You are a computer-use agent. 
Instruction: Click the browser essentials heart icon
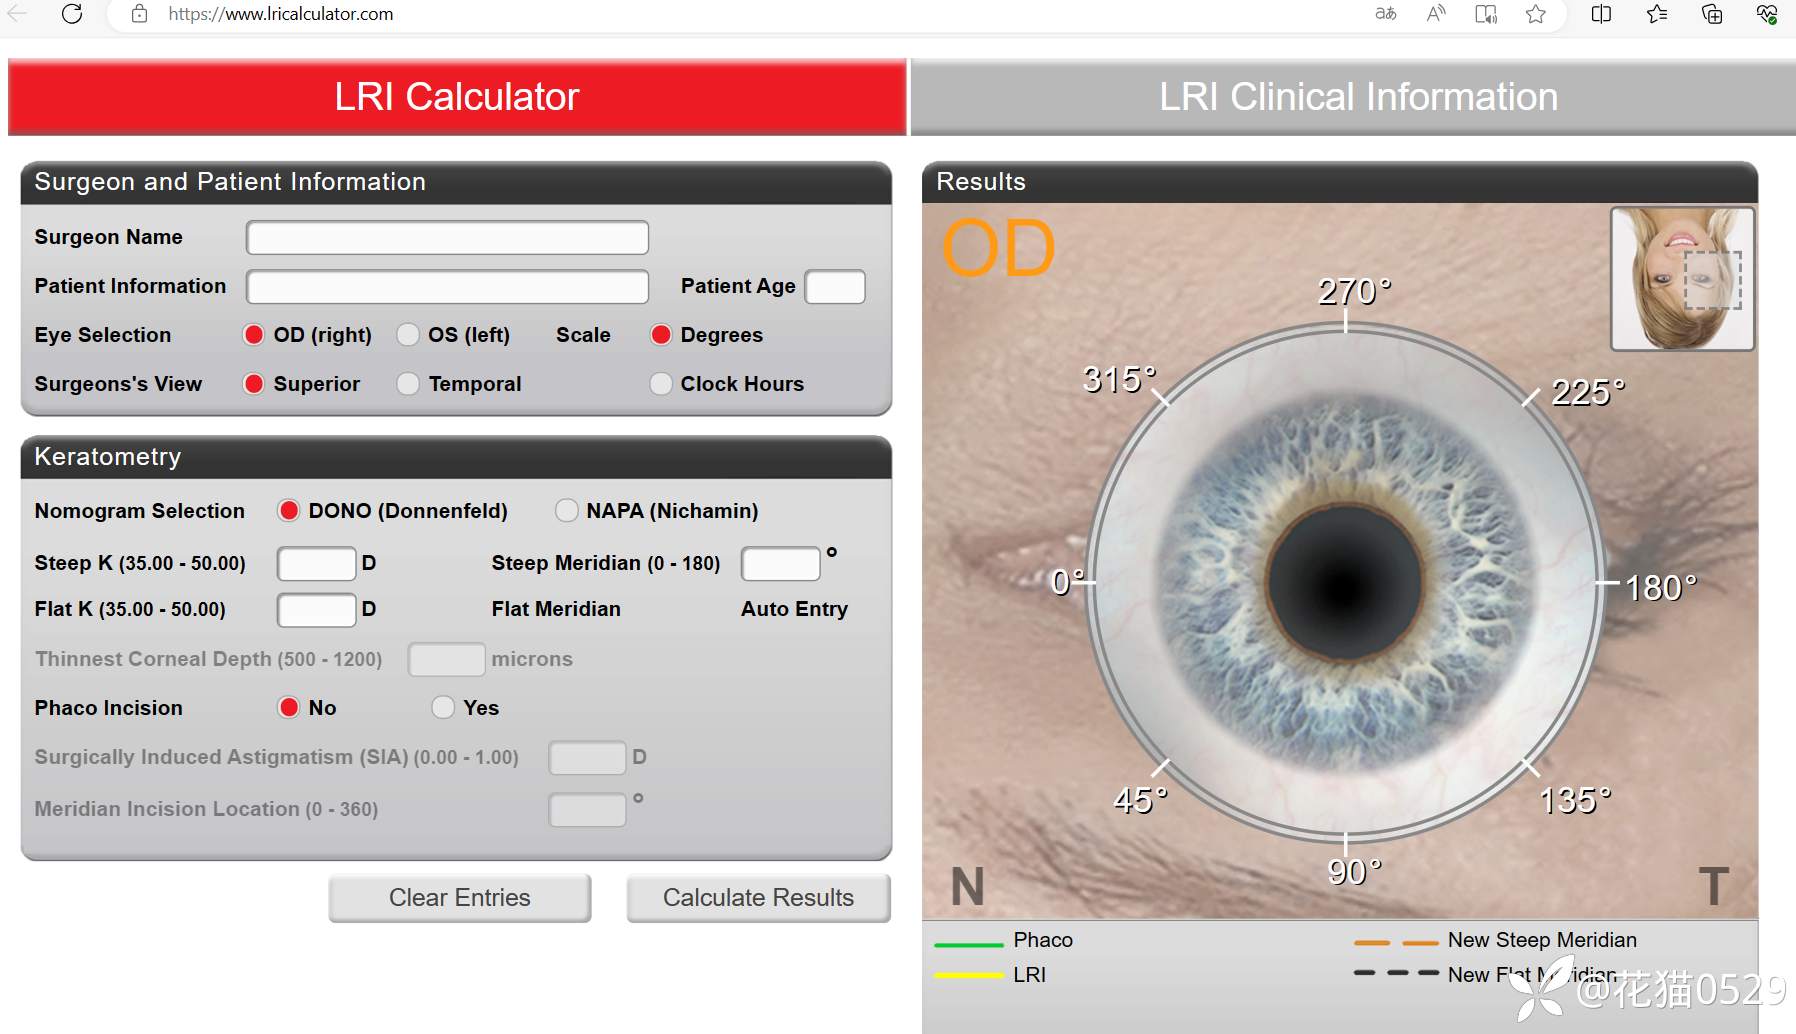[x=1767, y=14]
